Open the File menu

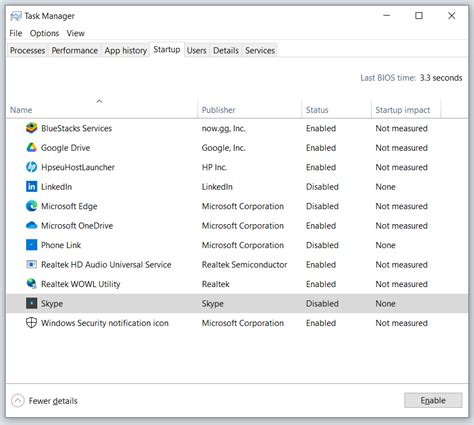click(16, 33)
